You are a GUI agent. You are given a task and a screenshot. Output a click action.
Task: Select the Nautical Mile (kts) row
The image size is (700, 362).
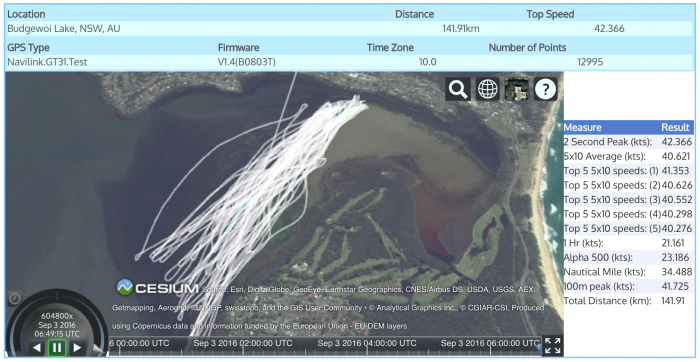click(x=629, y=272)
